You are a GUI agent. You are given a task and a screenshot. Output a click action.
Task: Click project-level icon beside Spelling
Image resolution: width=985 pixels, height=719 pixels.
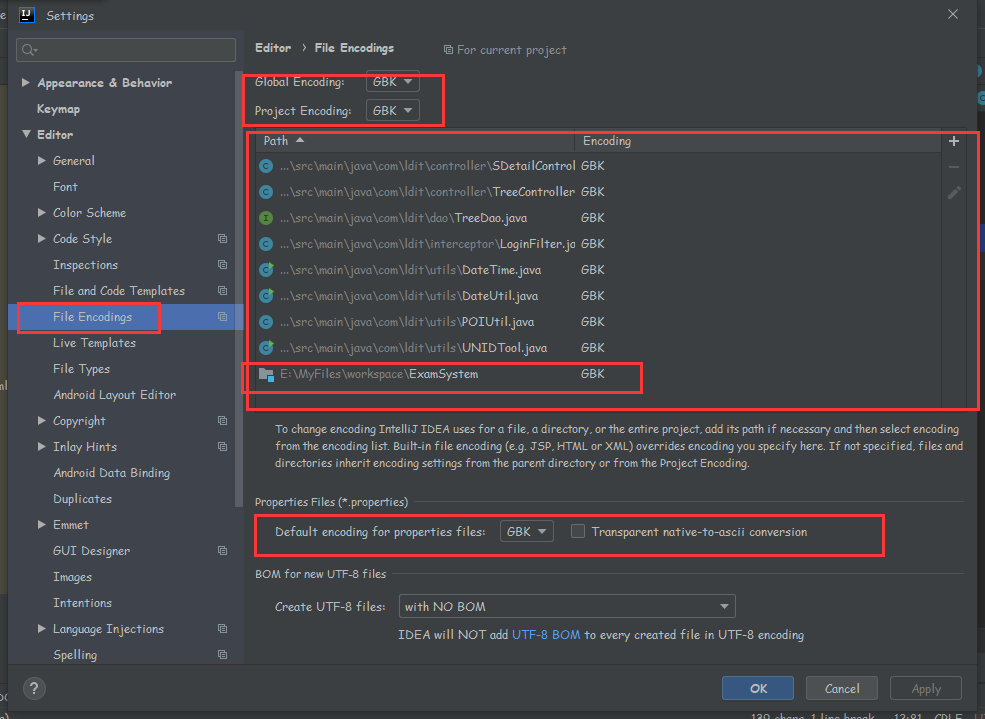click(222, 654)
